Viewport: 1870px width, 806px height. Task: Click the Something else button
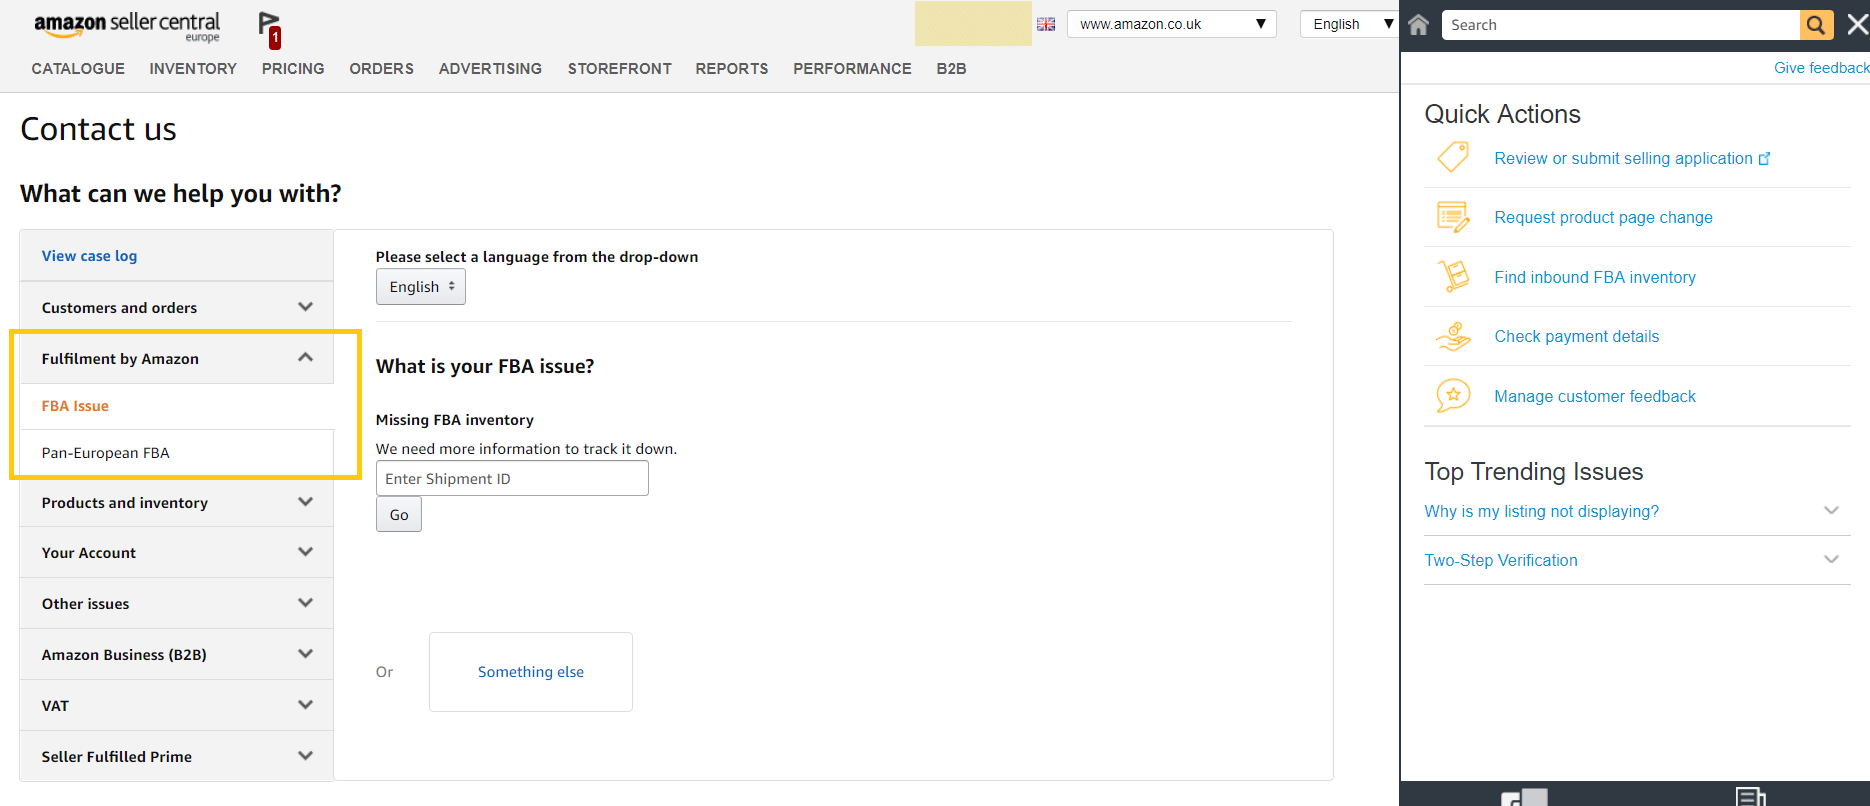[x=531, y=672]
